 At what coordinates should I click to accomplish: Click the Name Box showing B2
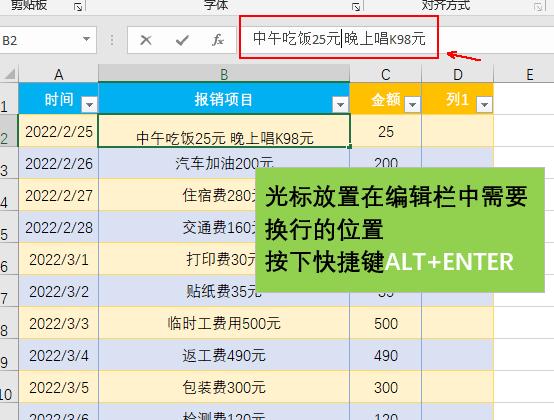click(x=48, y=40)
